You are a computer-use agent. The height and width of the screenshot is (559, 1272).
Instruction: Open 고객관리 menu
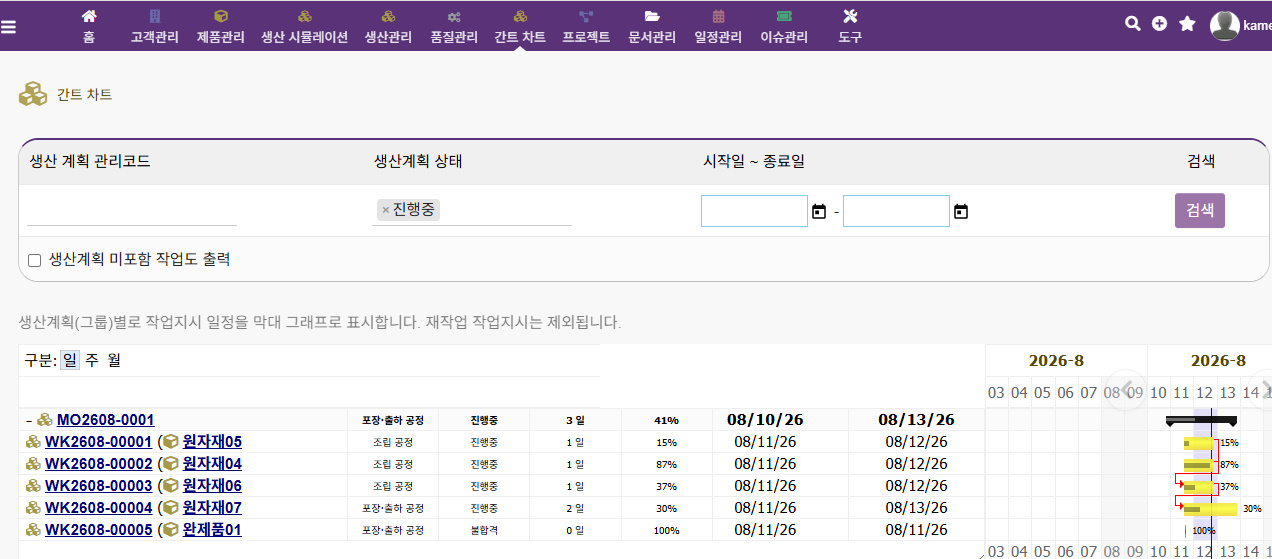pyautogui.click(x=154, y=27)
